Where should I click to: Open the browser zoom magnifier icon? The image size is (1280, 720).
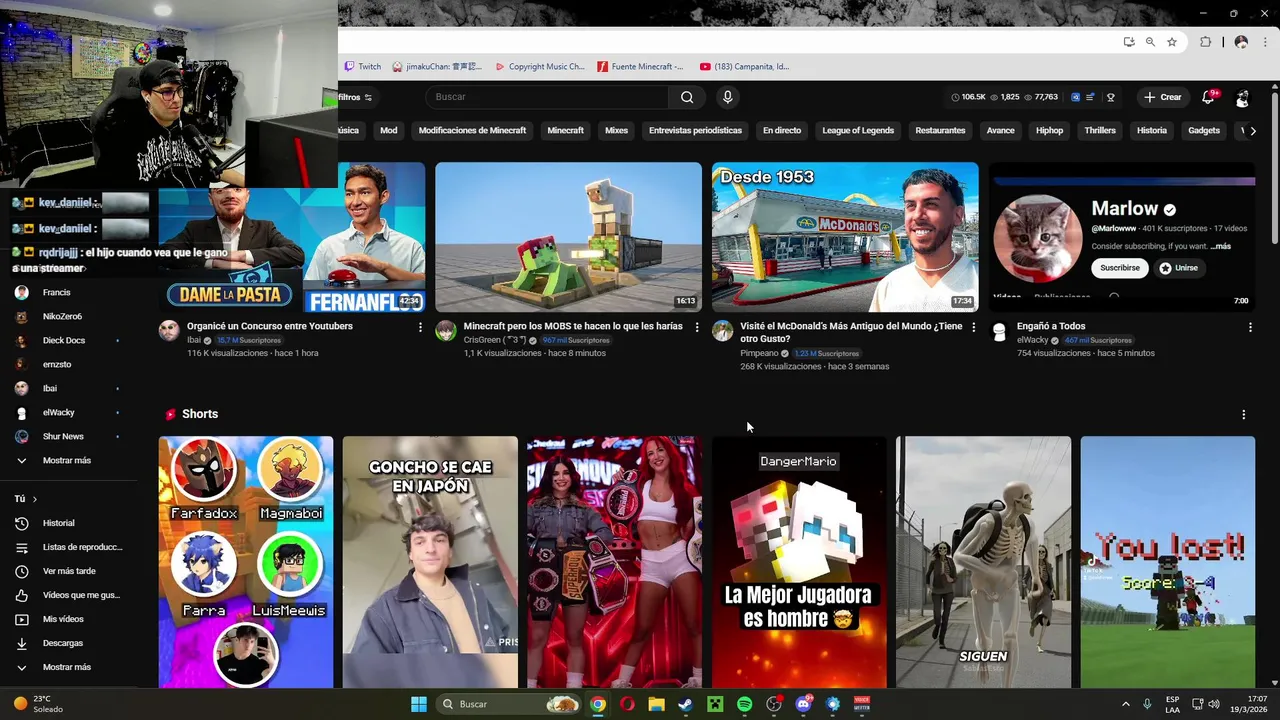(1150, 42)
